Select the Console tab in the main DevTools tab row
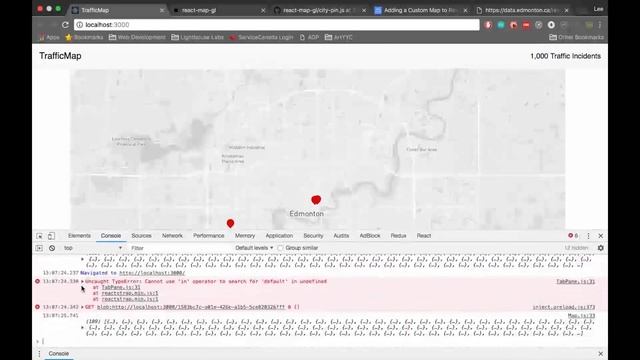The width and height of the screenshot is (640, 360). tap(111, 236)
